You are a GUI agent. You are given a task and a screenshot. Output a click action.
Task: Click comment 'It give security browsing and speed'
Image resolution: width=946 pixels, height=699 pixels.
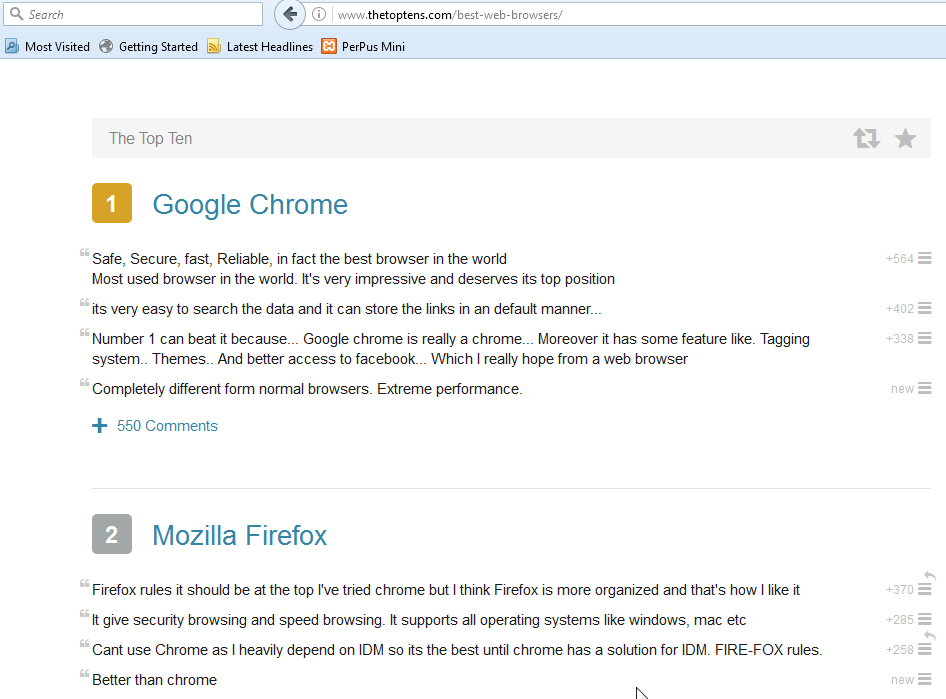tap(419, 620)
